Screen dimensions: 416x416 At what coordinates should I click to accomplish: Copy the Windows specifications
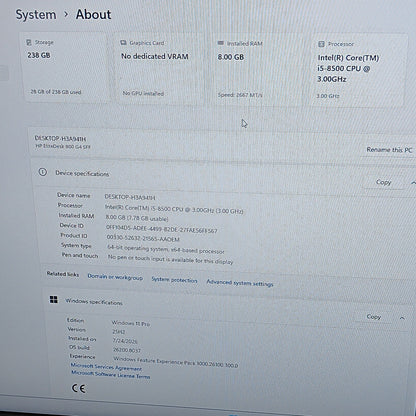374,317
